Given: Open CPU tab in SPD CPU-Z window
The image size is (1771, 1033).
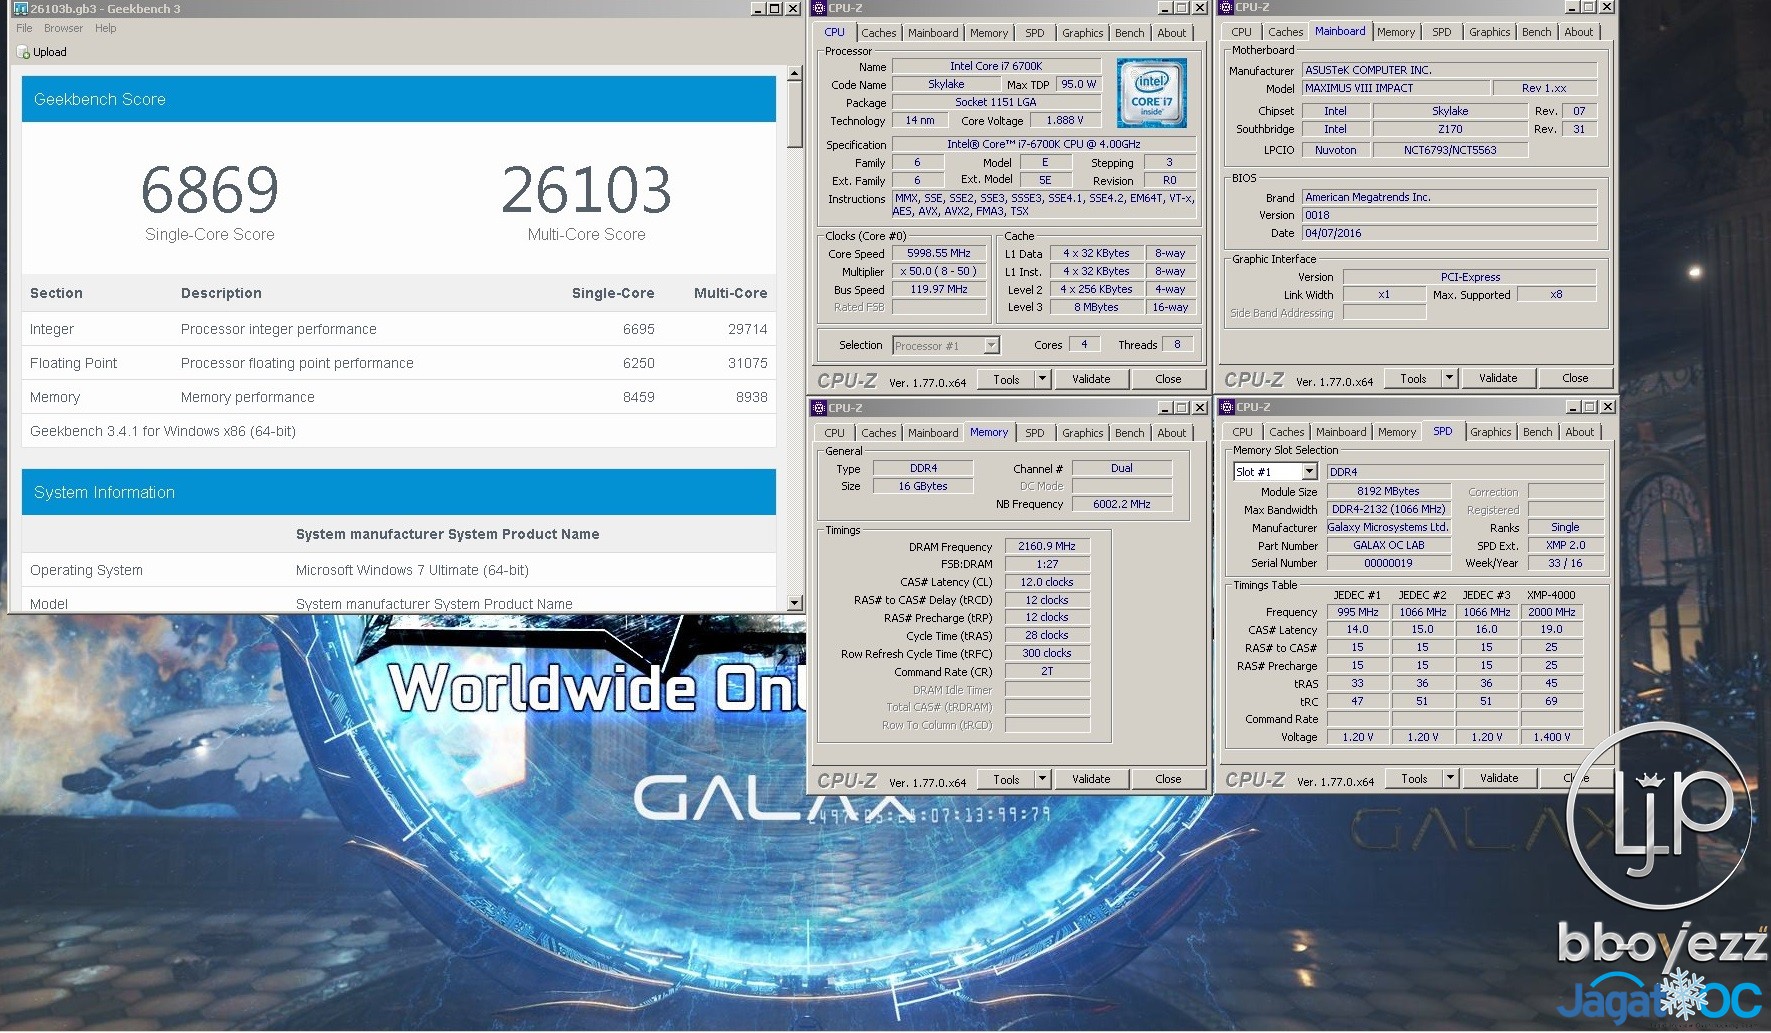Looking at the screenshot, I should [x=1241, y=432].
